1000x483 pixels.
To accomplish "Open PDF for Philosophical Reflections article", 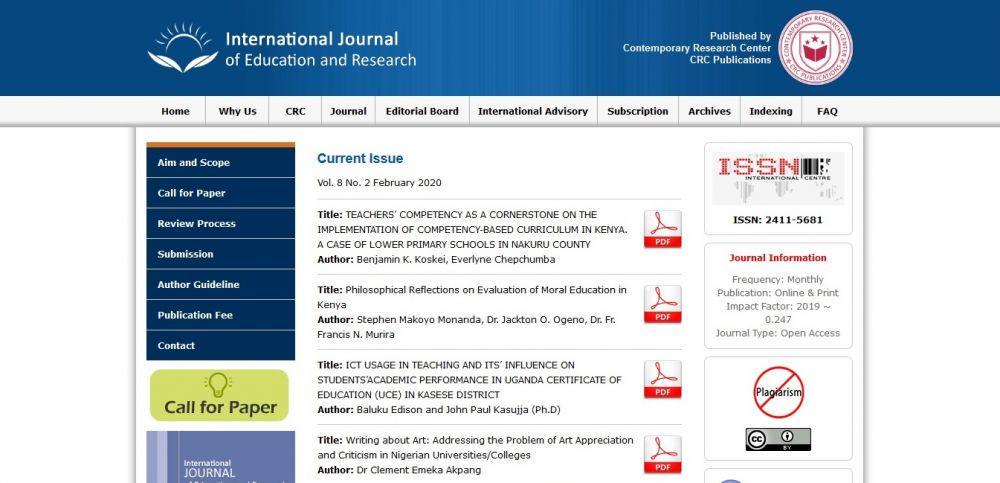I will (663, 304).
